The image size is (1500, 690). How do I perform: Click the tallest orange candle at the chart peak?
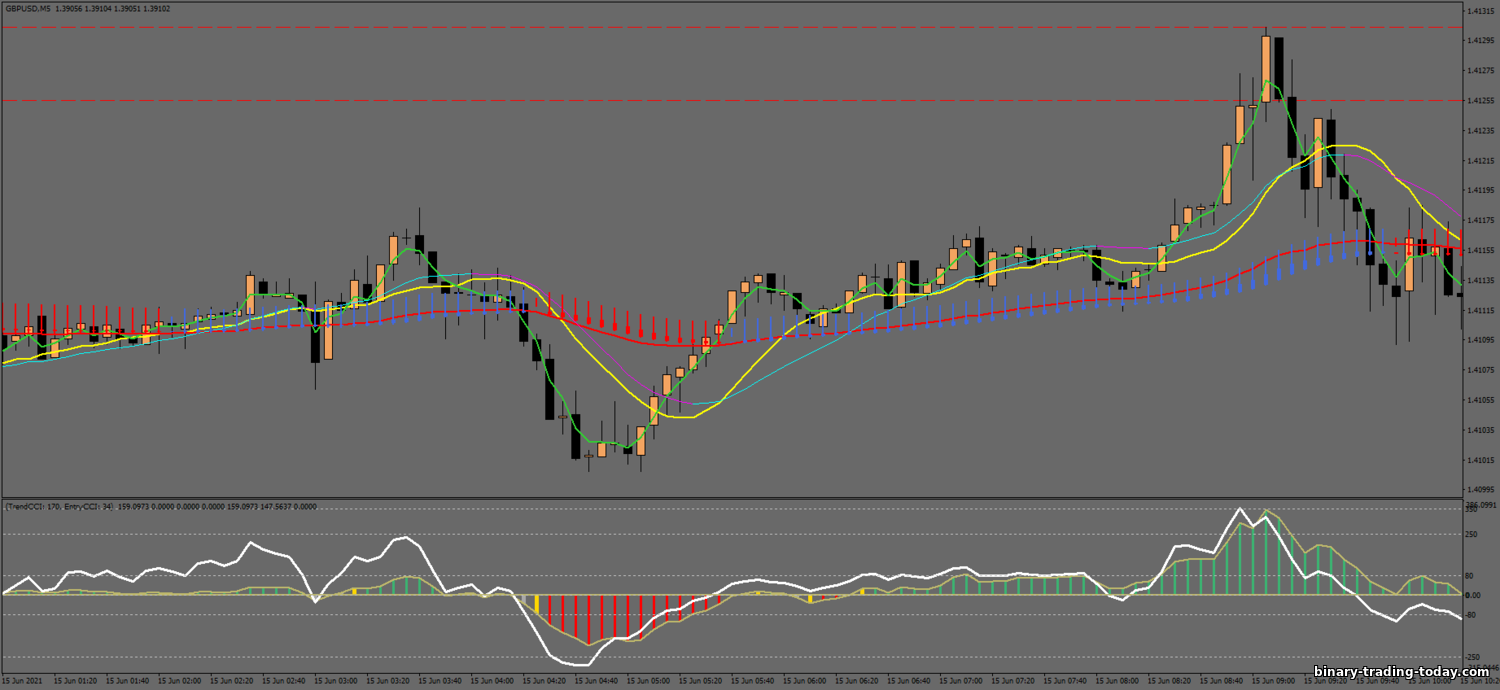[1266, 69]
